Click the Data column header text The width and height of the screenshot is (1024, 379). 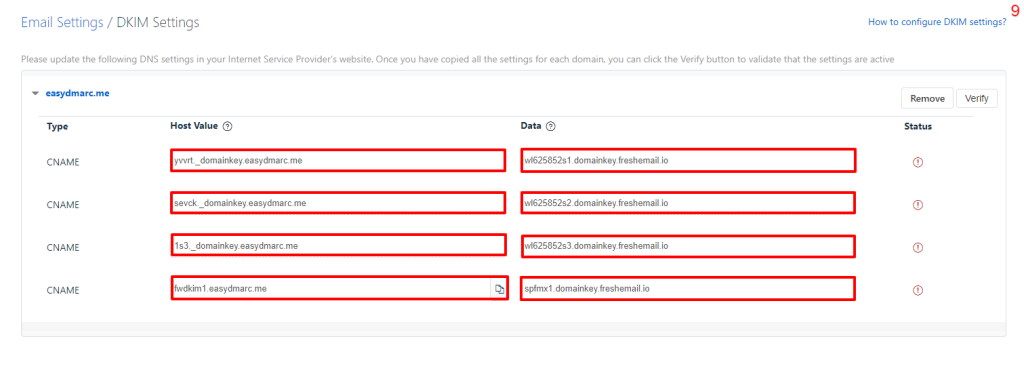click(531, 126)
